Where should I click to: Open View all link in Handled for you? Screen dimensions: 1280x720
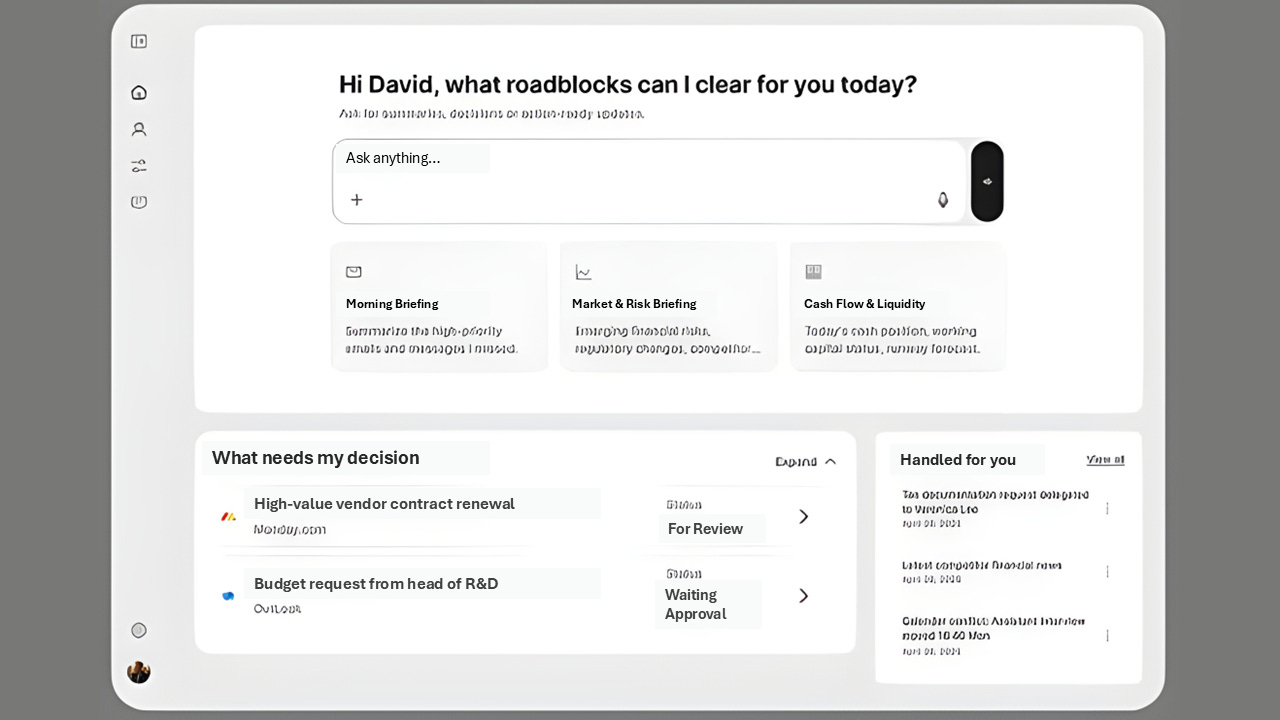pyautogui.click(x=1105, y=460)
